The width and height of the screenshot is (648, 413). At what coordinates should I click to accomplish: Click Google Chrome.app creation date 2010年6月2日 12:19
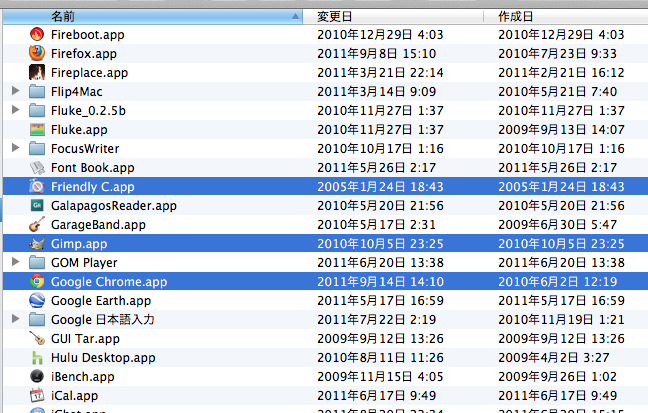[x=557, y=282]
